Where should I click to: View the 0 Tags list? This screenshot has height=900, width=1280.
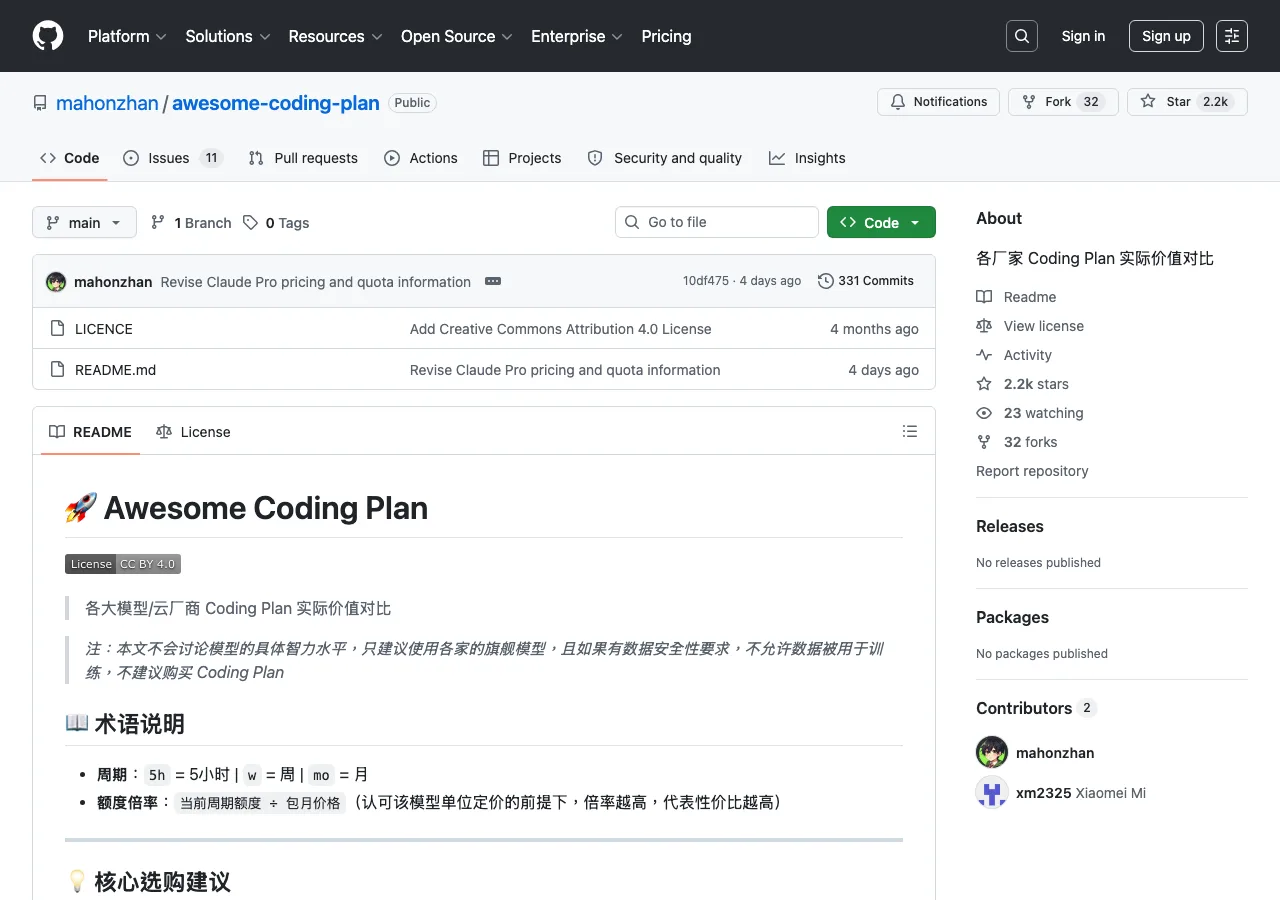(x=276, y=223)
